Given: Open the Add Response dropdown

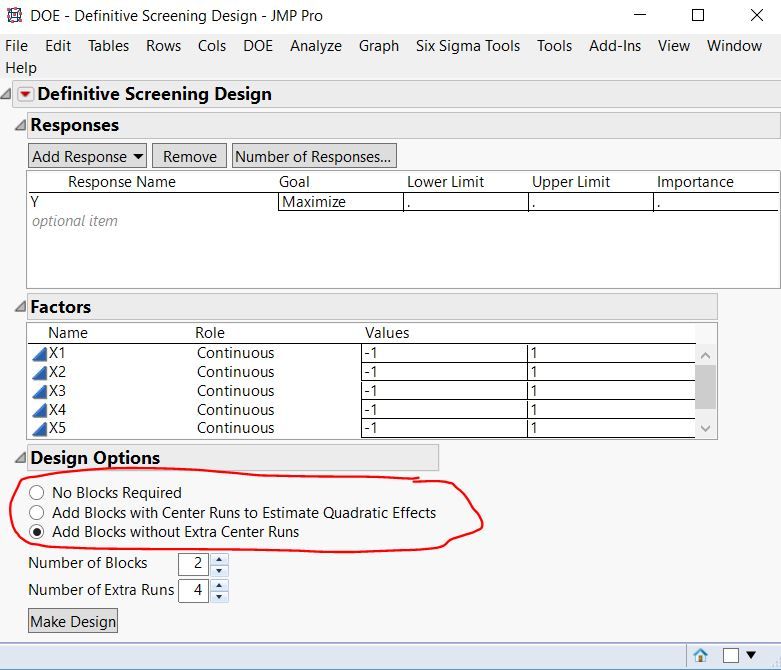Looking at the screenshot, I should pyautogui.click(x=87, y=156).
